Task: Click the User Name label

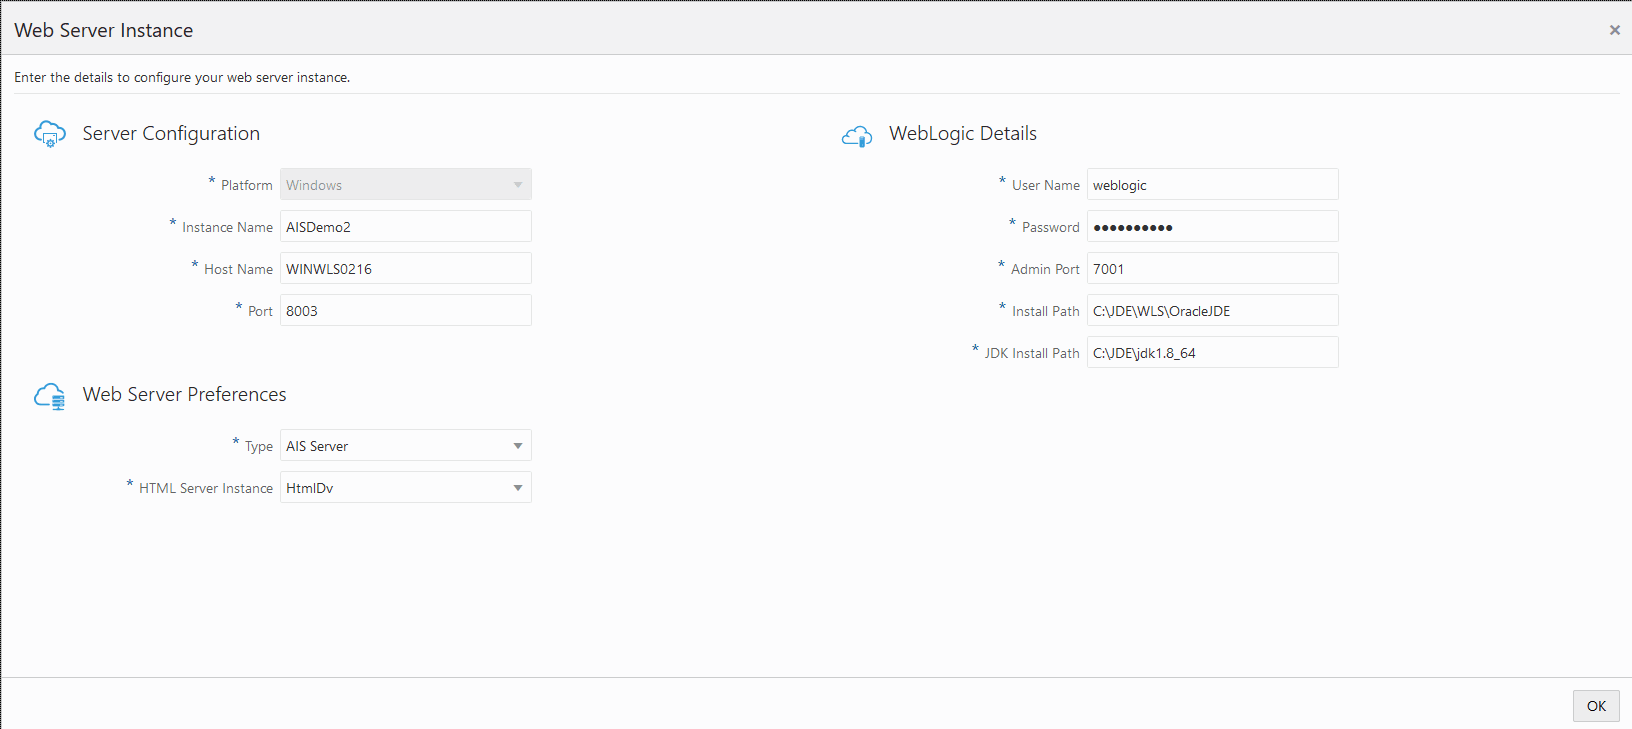Action: pos(1046,185)
